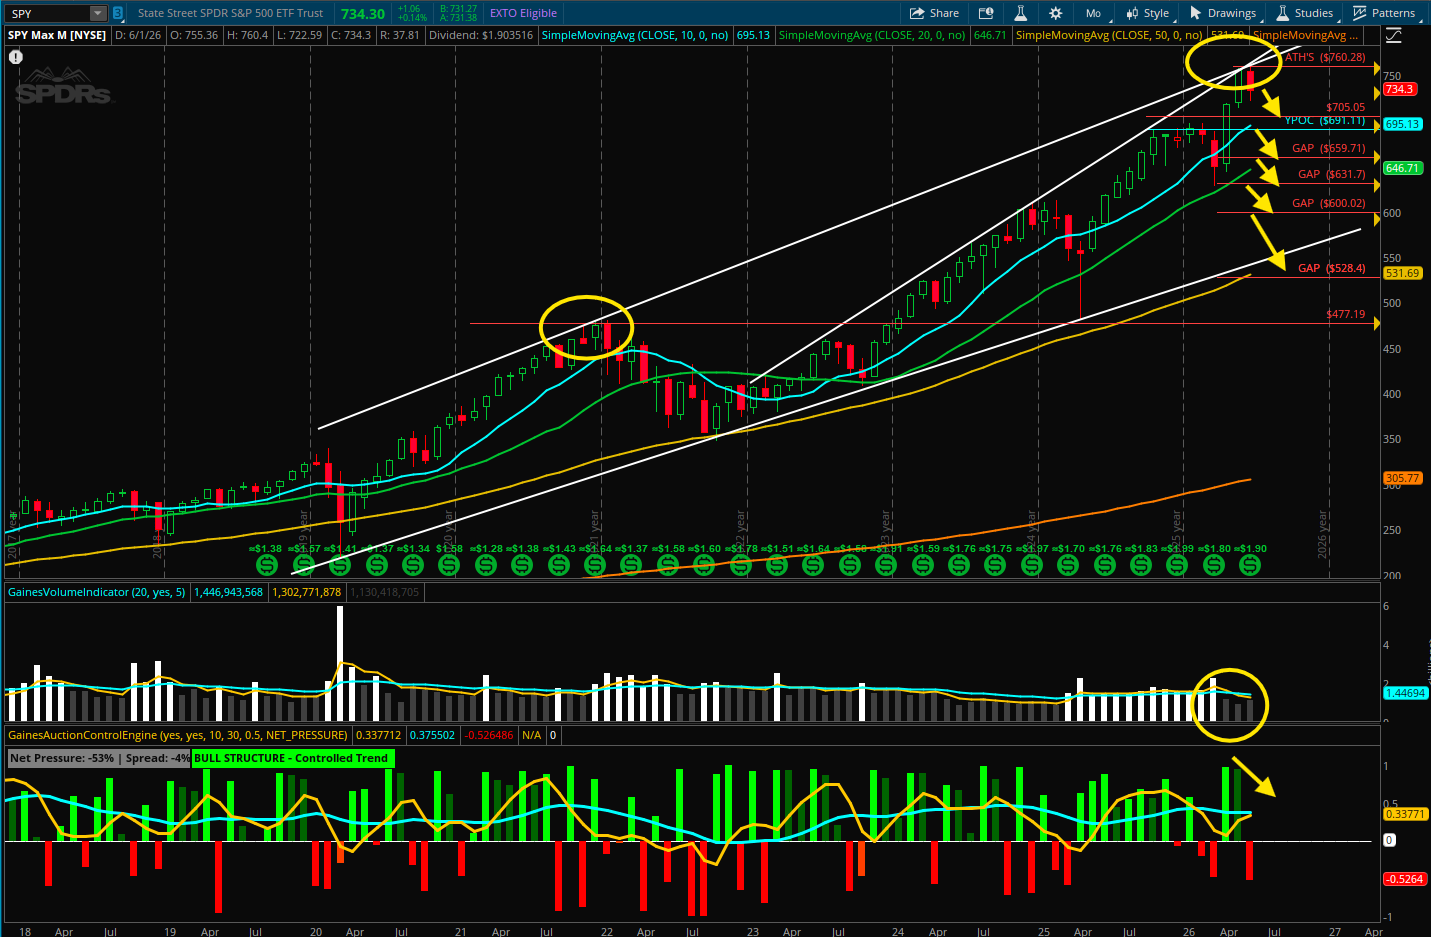Viewport: 1431px width, 937px height.
Task: Click the Share button
Action: 934,13
